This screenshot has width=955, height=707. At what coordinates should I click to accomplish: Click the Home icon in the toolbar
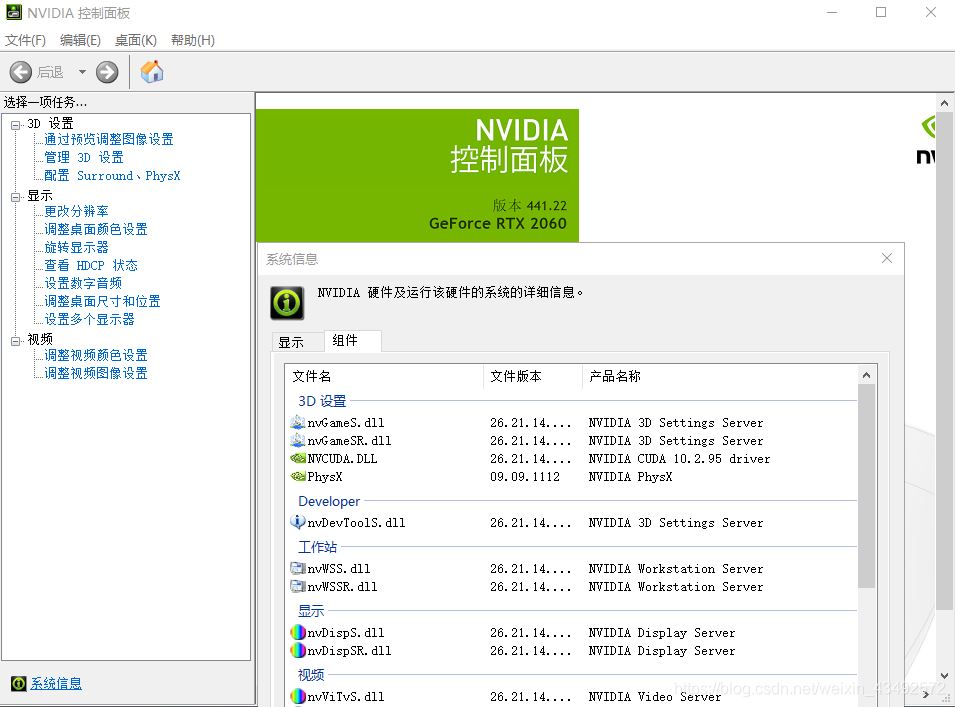click(x=152, y=72)
